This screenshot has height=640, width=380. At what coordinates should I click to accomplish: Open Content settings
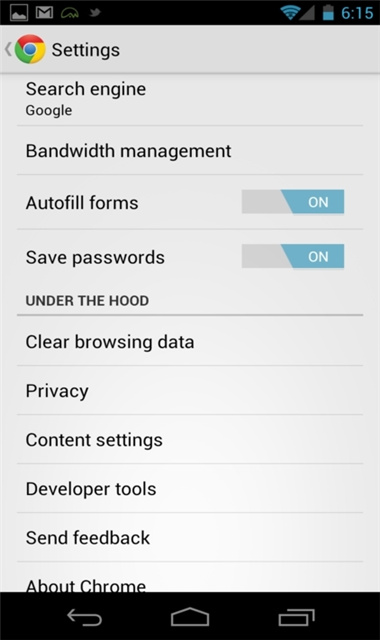[190, 439]
